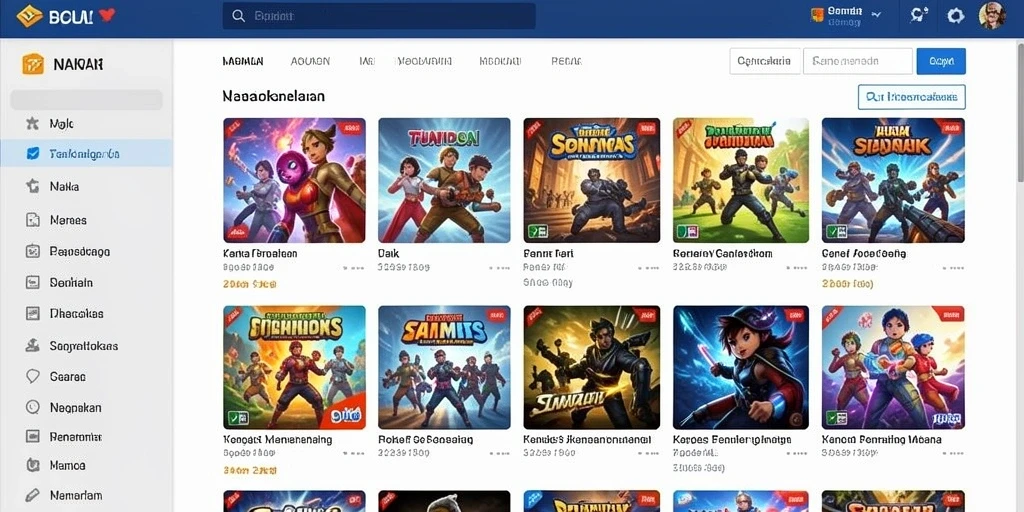This screenshot has width=1024, height=512.
Task: Focus the Sanamonada input field
Action: pos(858,61)
